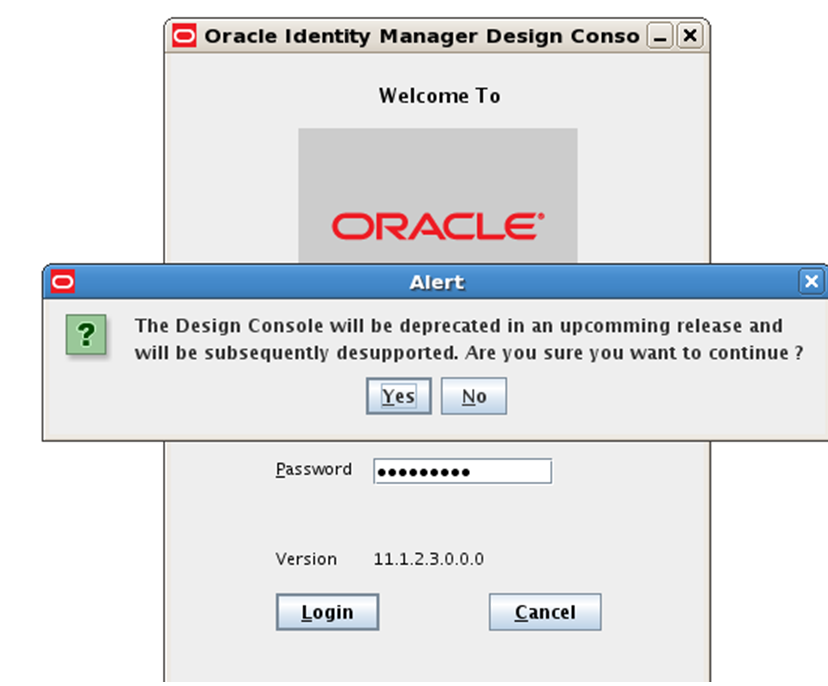
Task: Close the Alert dialog with its X button
Action: pos(811,281)
